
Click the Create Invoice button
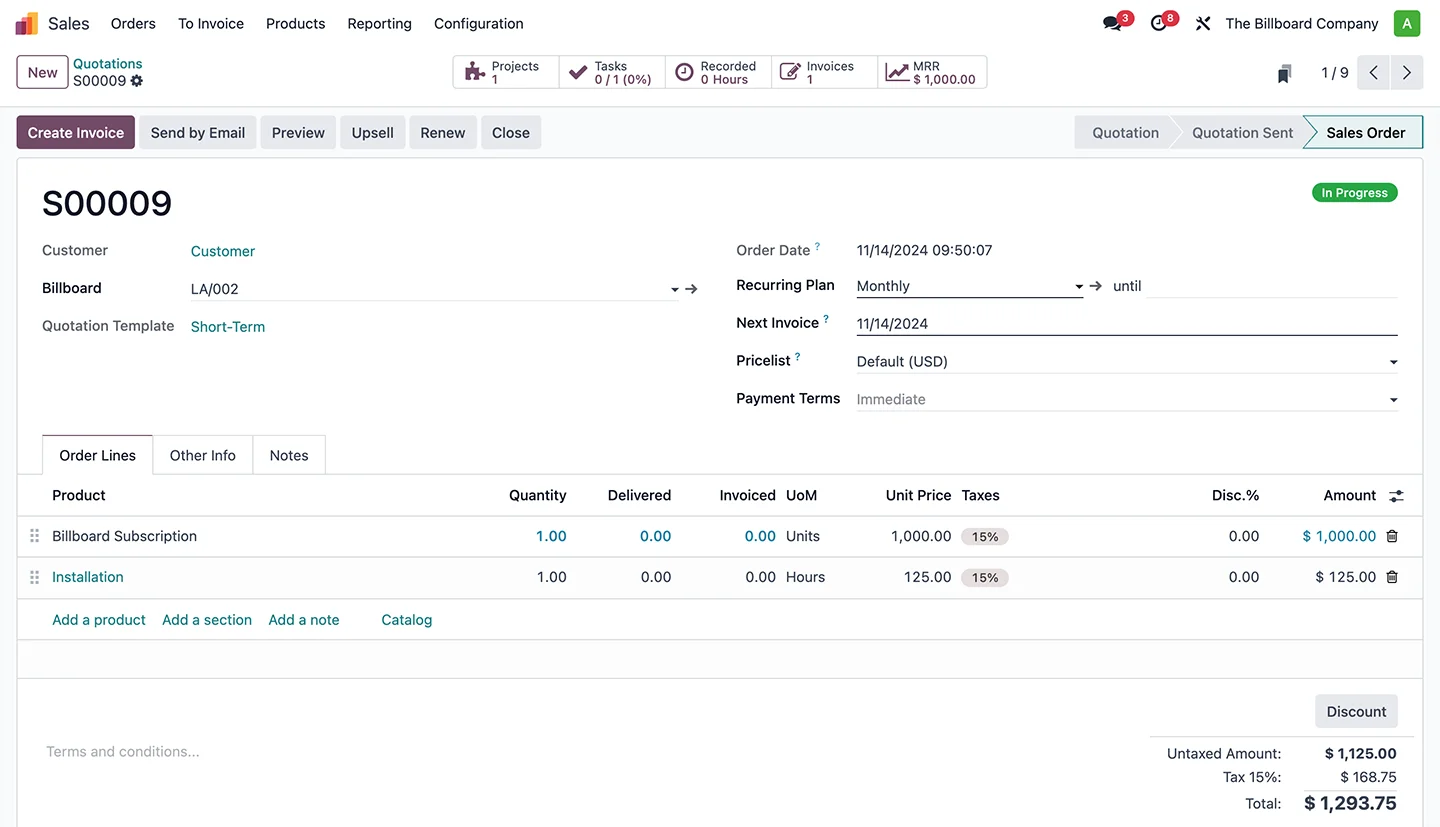pyautogui.click(x=76, y=133)
